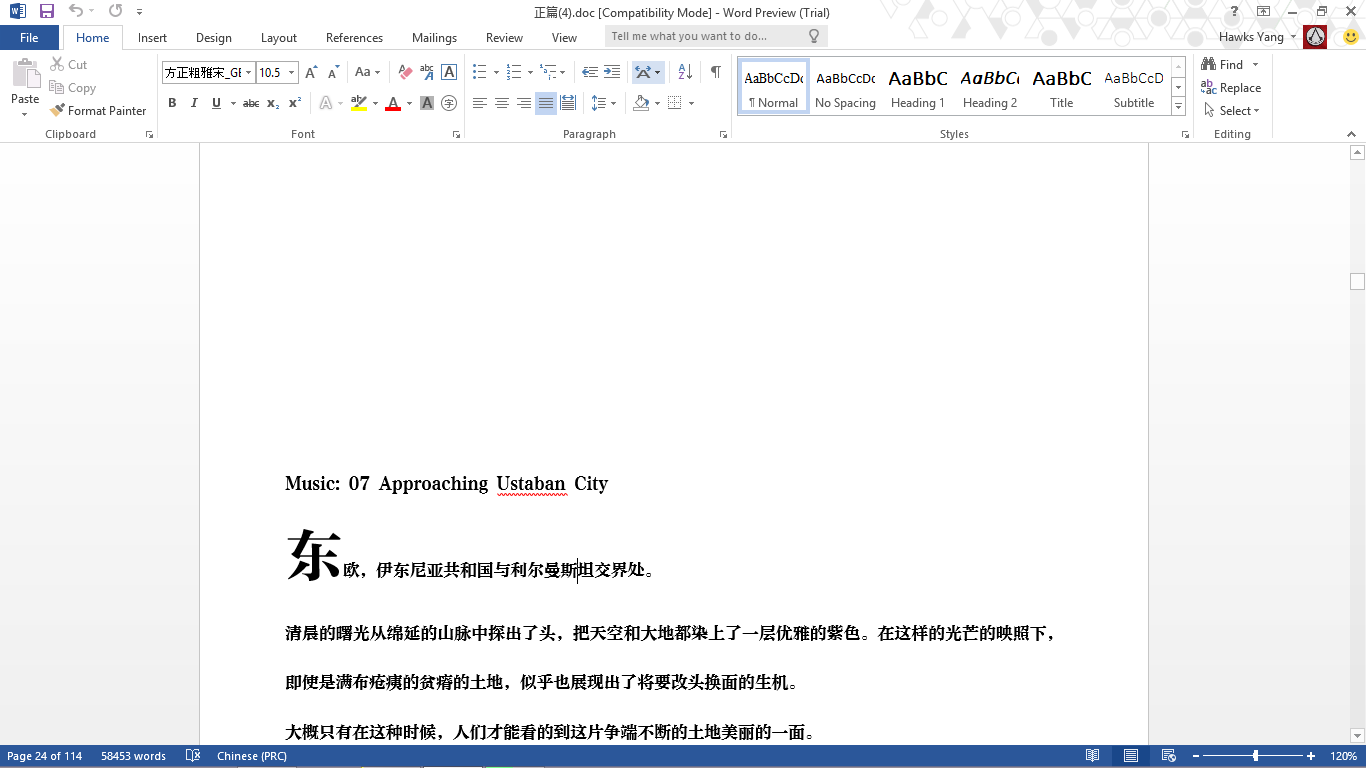Open the font color red swatch button
Image resolution: width=1366 pixels, height=768 pixels.
pos(393,103)
